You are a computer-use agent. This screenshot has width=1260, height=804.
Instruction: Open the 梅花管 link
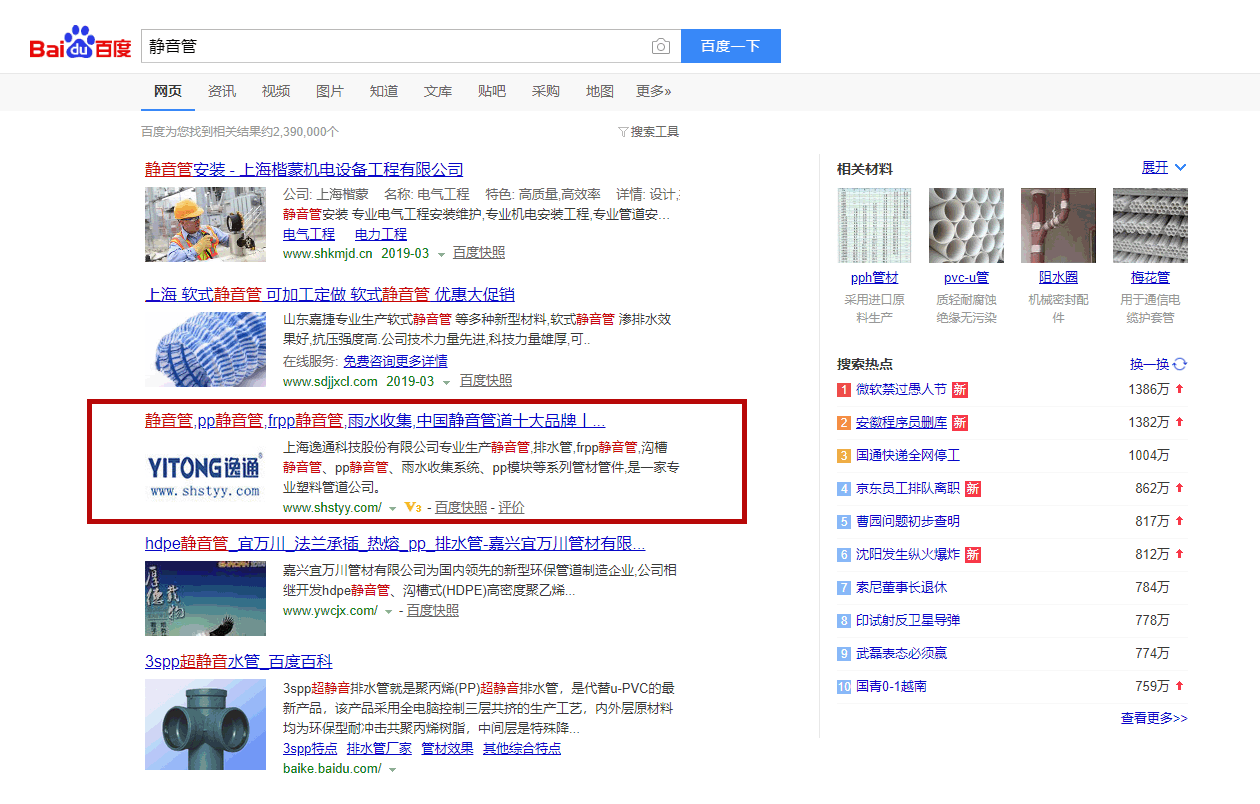[1150, 278]
